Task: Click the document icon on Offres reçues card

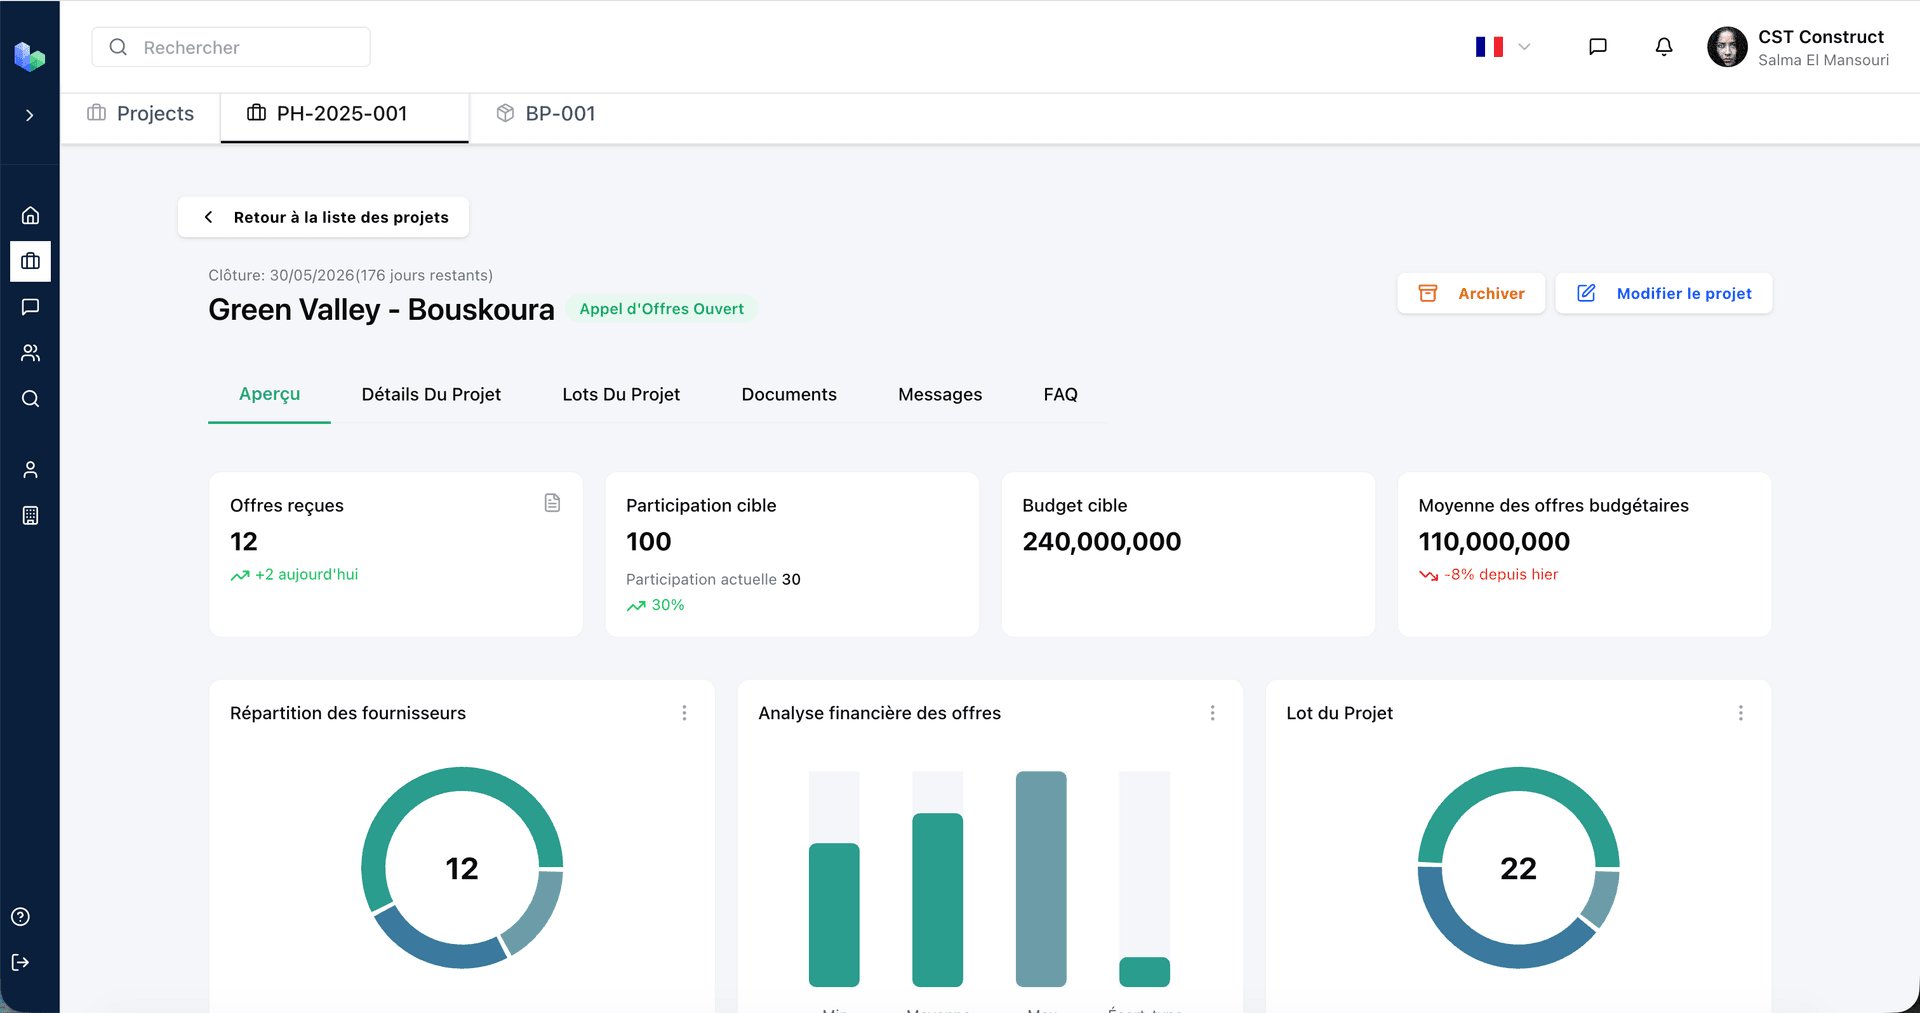Action: click(x=552, y=502)
